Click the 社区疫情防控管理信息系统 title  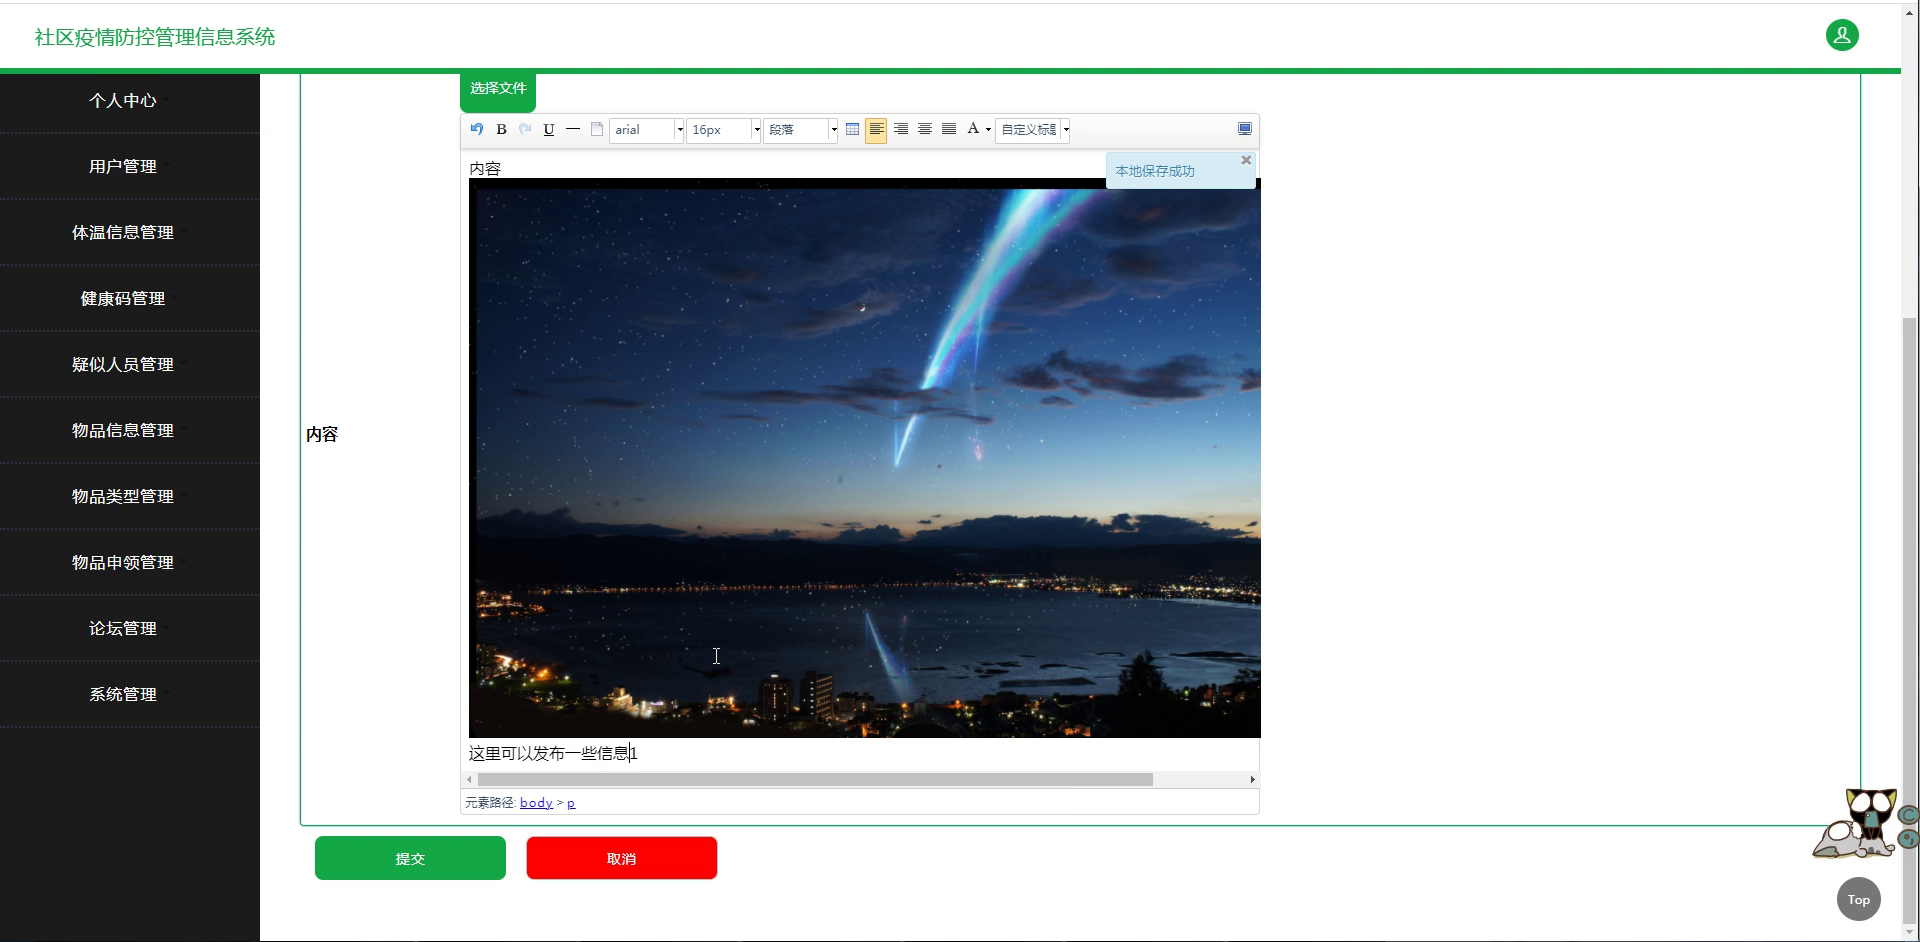click(155, 37)
